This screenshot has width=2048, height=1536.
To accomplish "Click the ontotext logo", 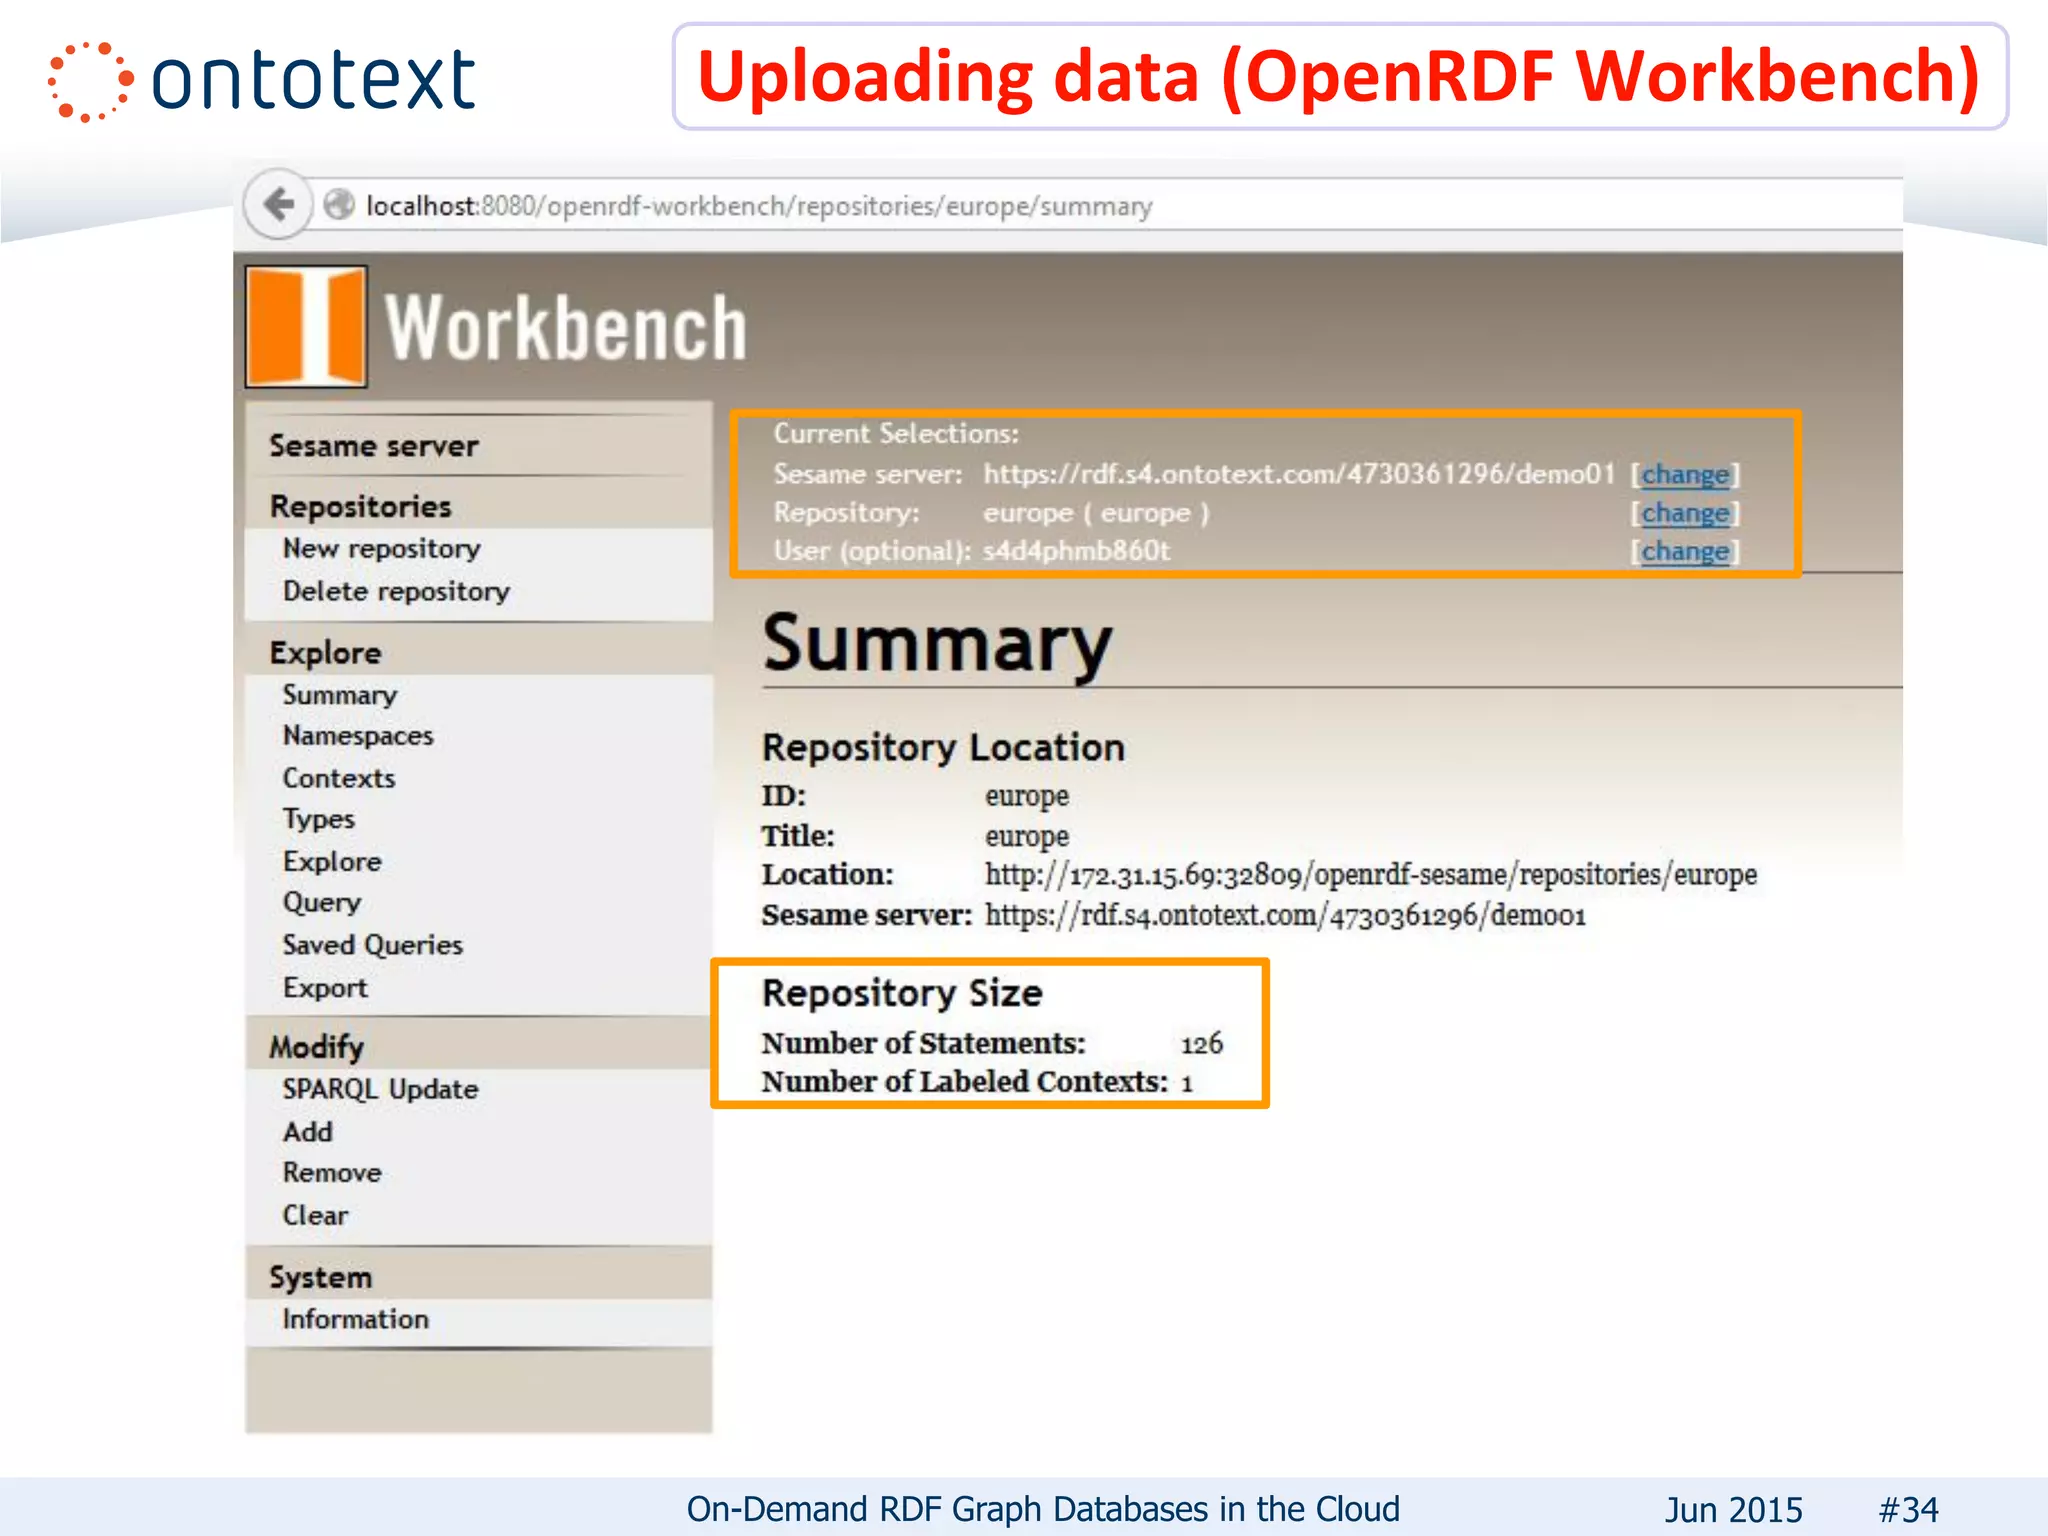I will click(262, 81).
